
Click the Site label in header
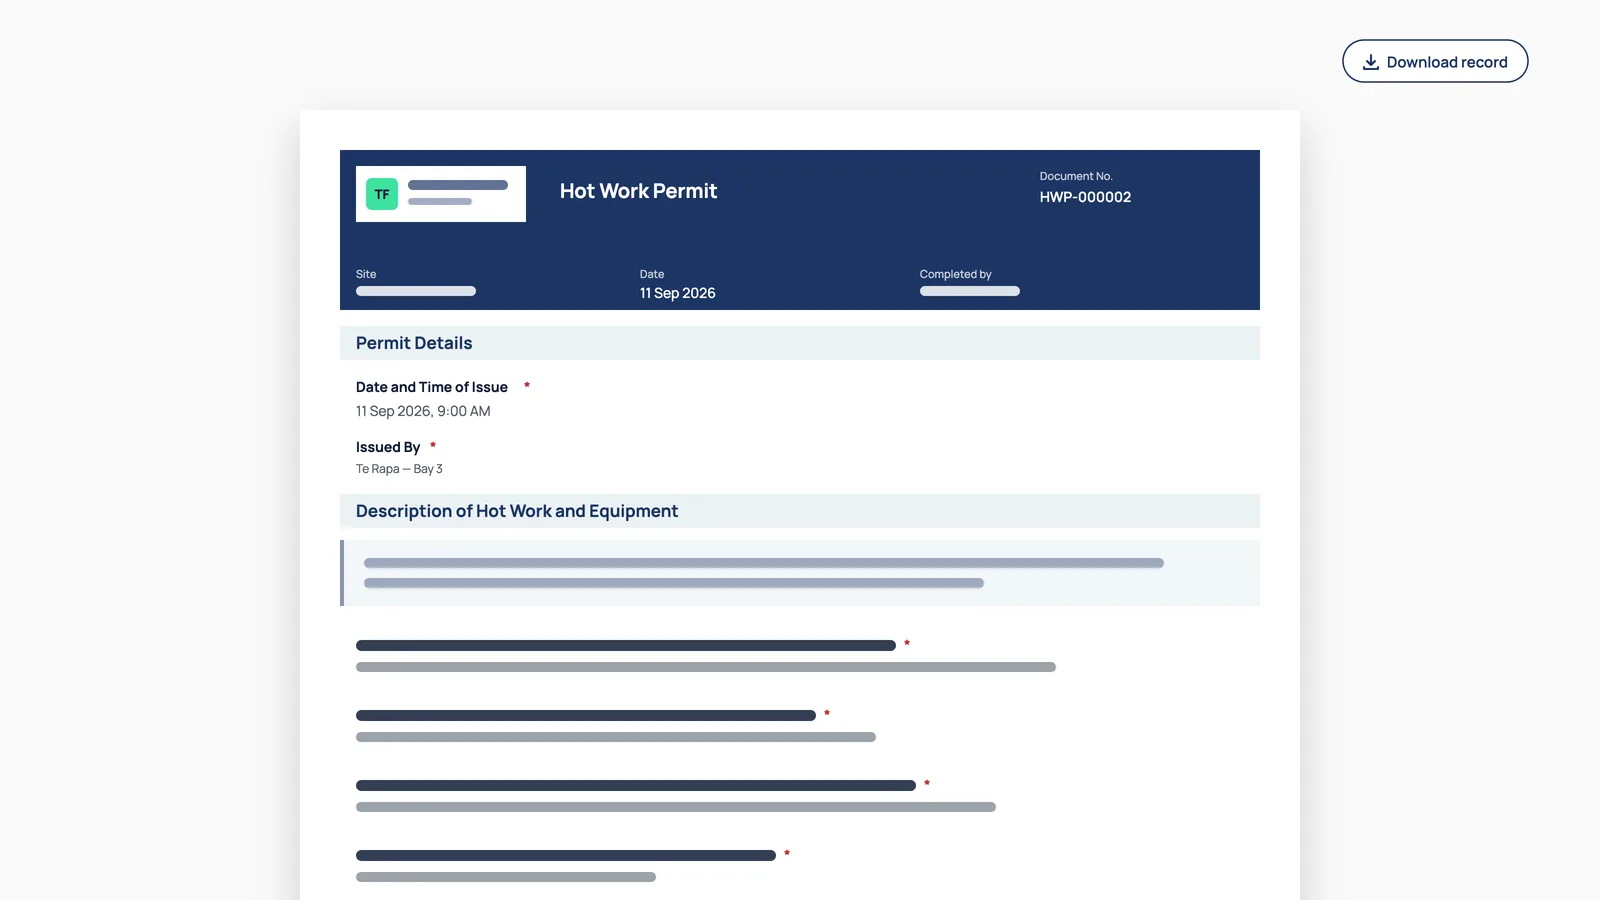[x=366, y=274]
